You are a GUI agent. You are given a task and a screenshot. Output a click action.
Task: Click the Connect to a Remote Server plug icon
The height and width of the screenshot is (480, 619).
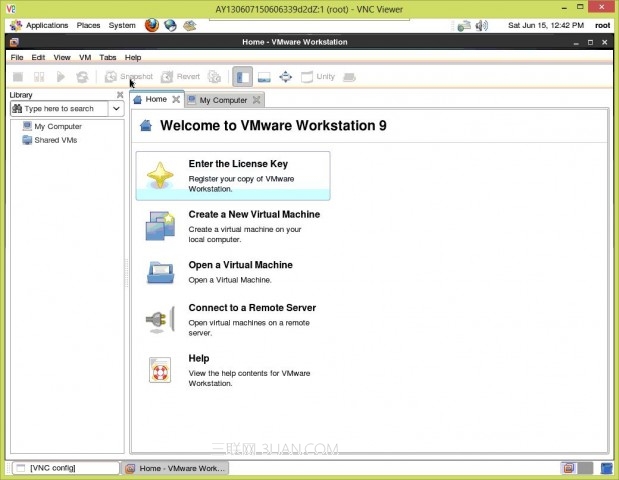(160, 320)
